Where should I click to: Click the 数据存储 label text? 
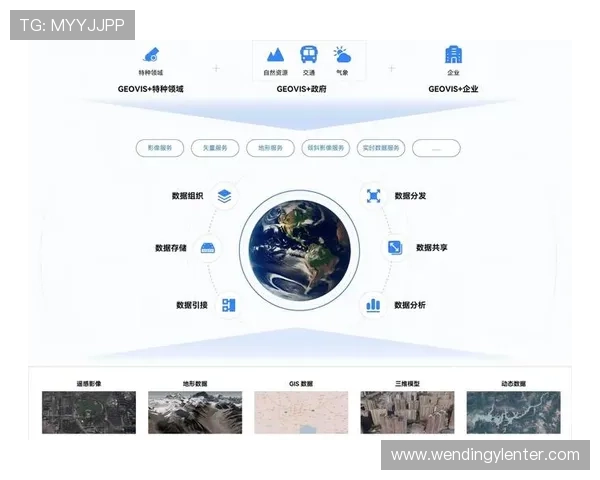[x=171, y=248]
